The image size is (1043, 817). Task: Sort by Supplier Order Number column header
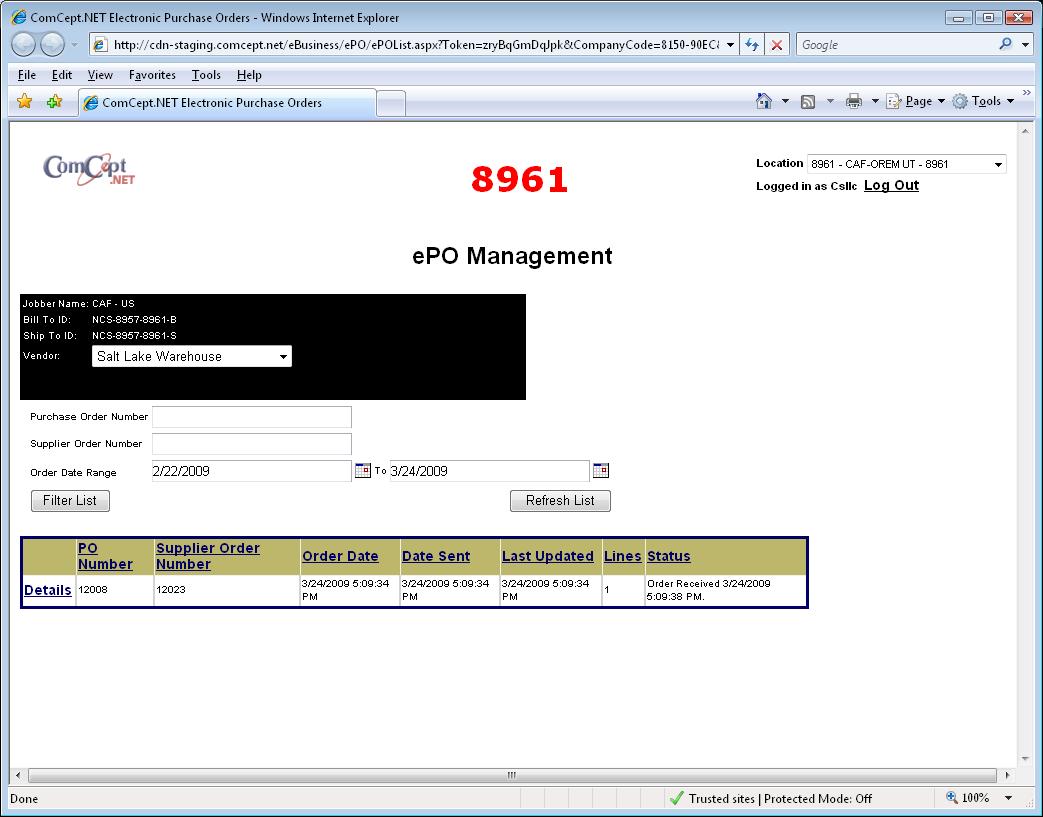point(207,556)
